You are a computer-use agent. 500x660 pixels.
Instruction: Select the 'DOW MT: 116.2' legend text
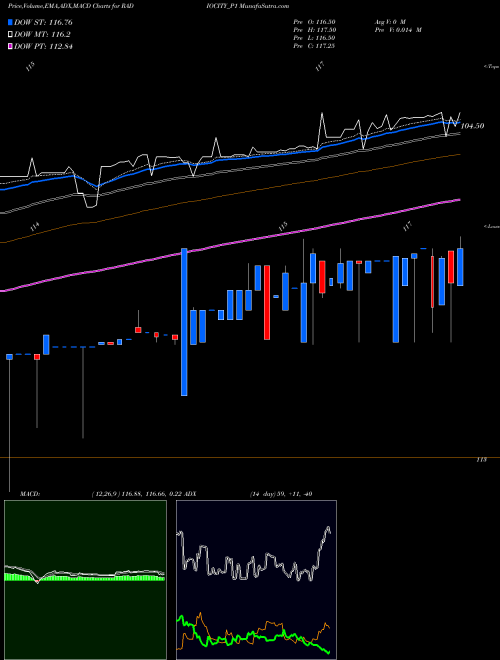coord(42,35)
